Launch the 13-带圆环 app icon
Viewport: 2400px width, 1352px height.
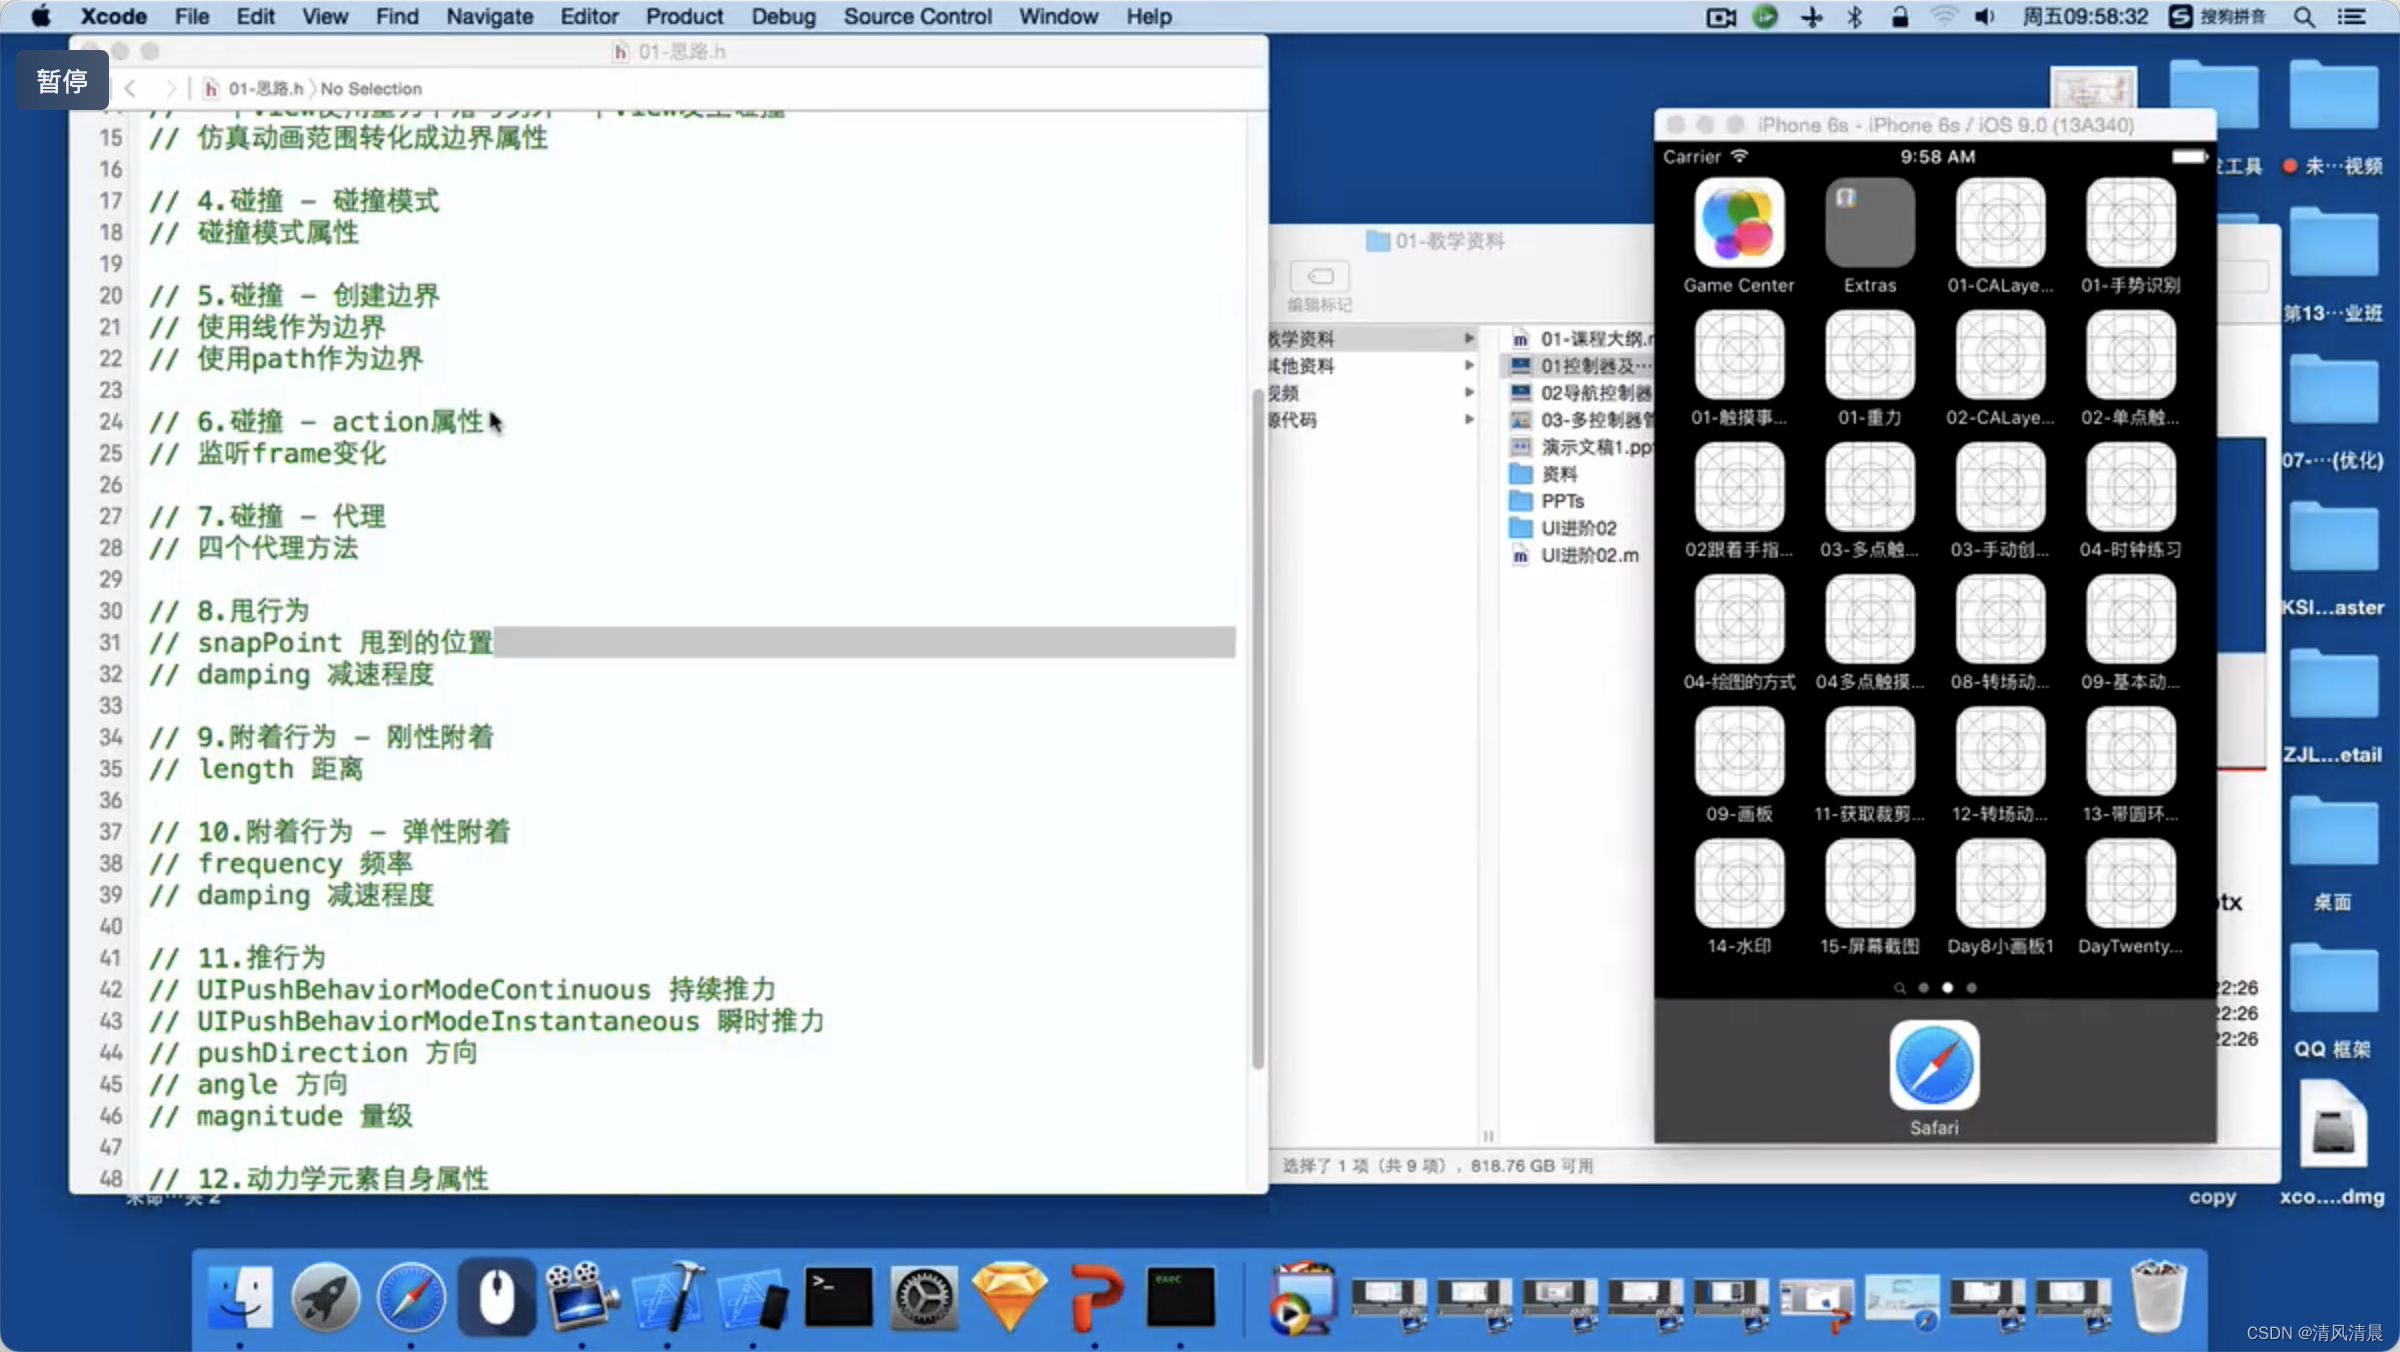point(2130,751)
